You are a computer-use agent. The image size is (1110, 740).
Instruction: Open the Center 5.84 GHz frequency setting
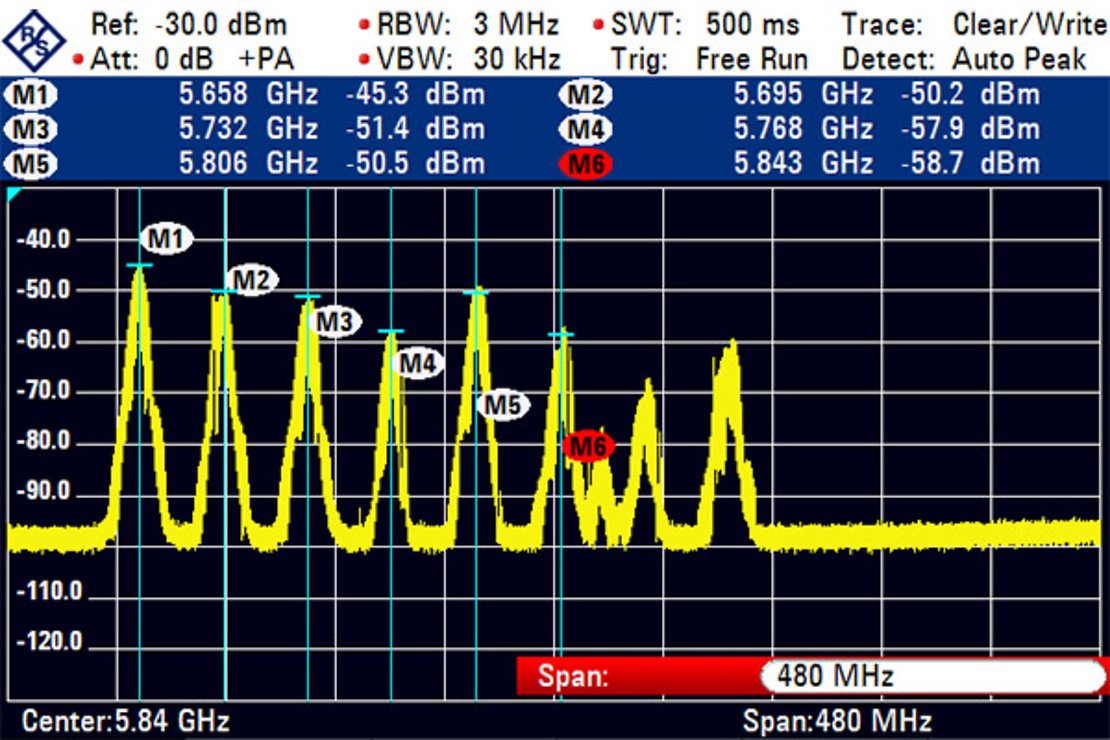126,721
